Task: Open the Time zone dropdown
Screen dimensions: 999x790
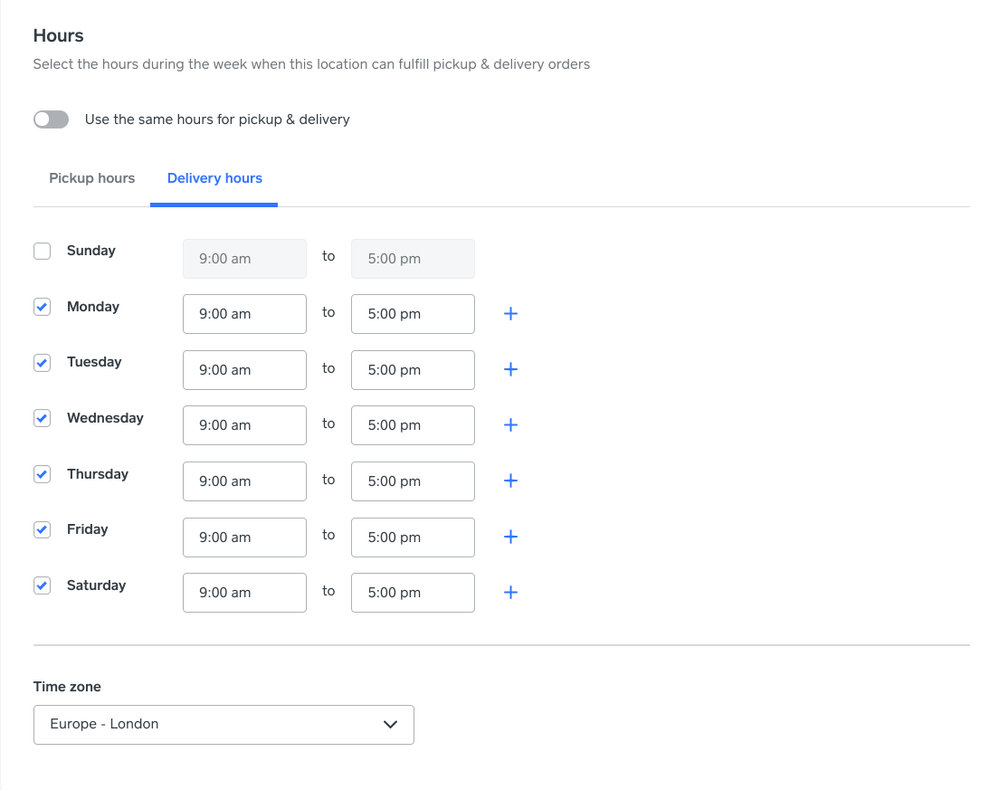Action: click(223, 725)
